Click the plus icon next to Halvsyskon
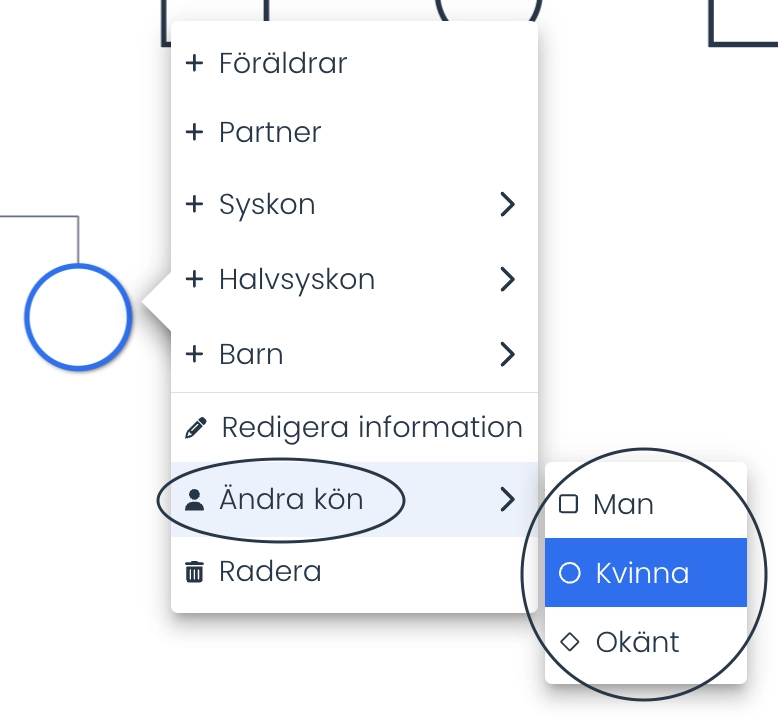 point(194,279)
